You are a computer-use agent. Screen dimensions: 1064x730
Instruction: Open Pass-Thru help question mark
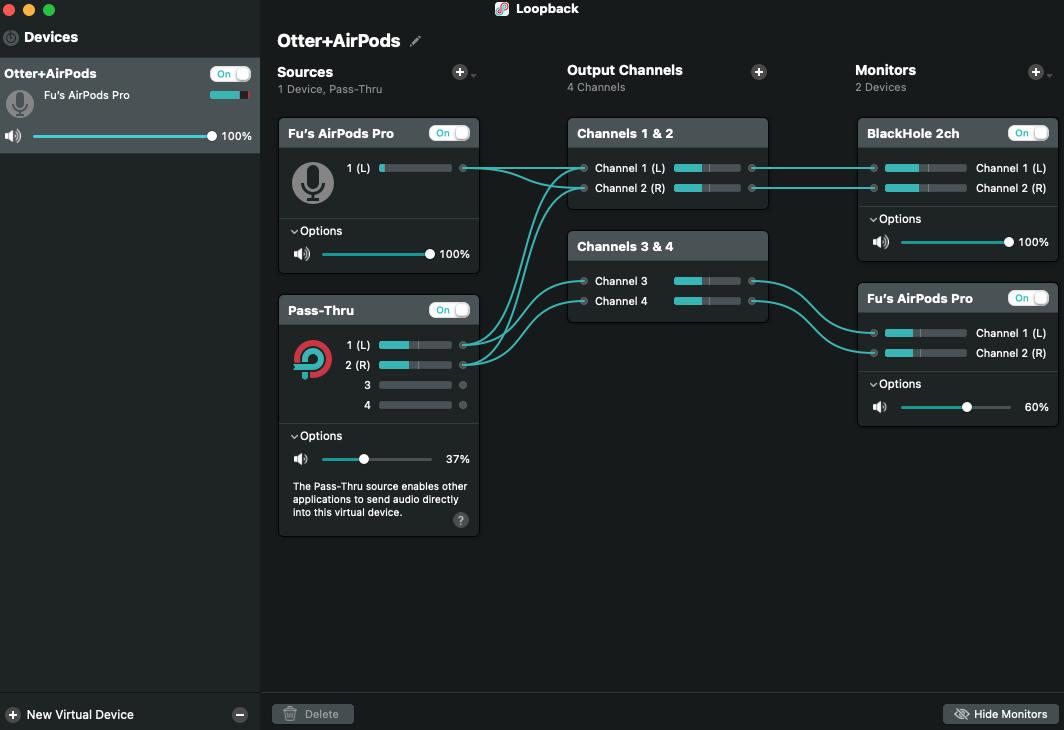pyautogui.click(x=461, y=520)
